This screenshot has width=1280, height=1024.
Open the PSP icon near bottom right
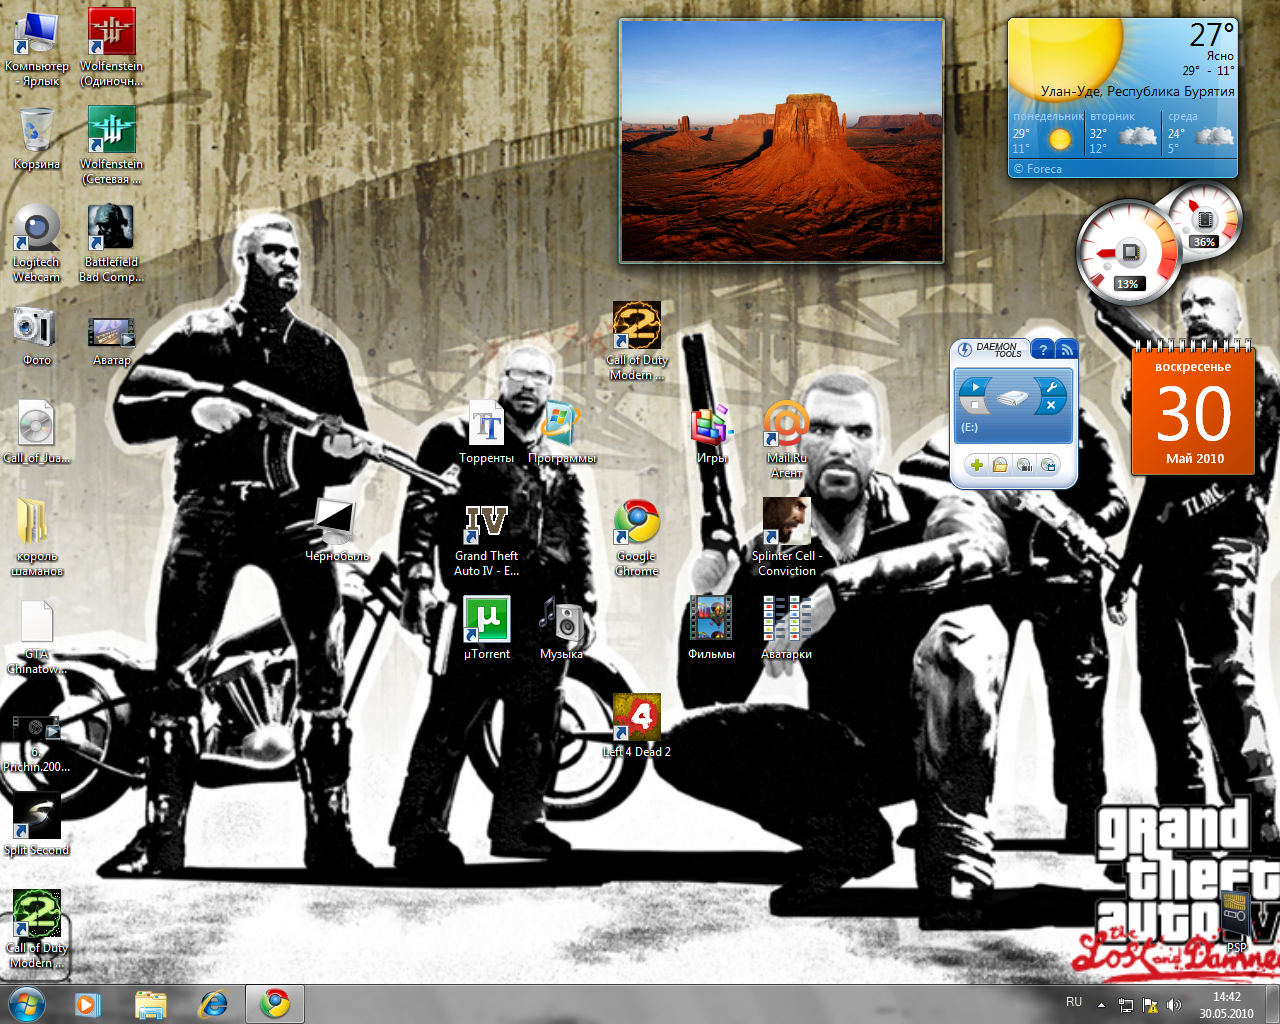[1237, 922]
